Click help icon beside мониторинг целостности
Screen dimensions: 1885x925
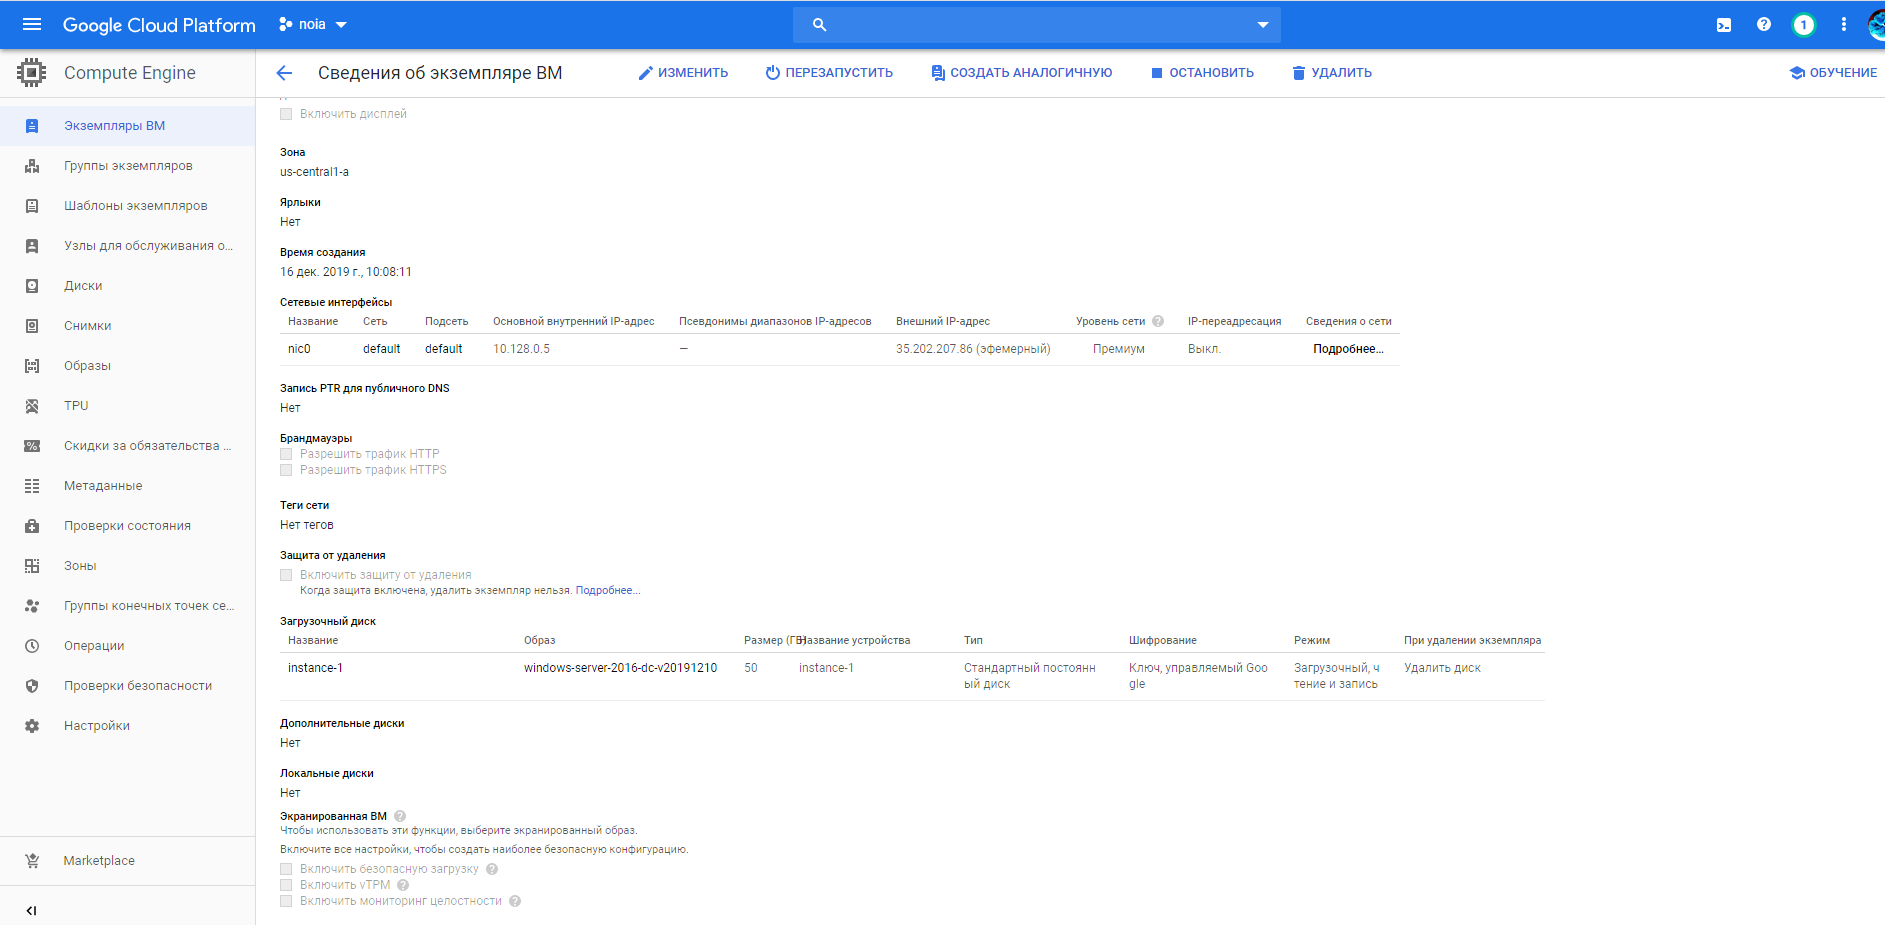click(515, 901)
